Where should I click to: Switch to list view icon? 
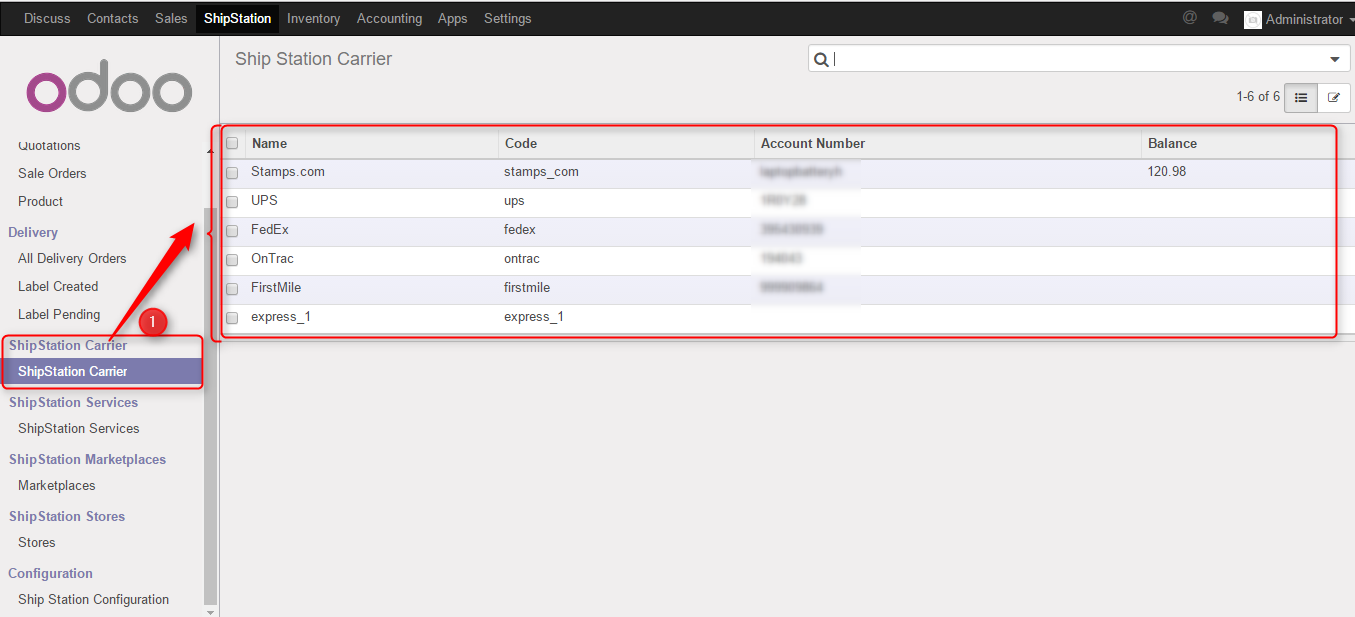(1300, 97)
